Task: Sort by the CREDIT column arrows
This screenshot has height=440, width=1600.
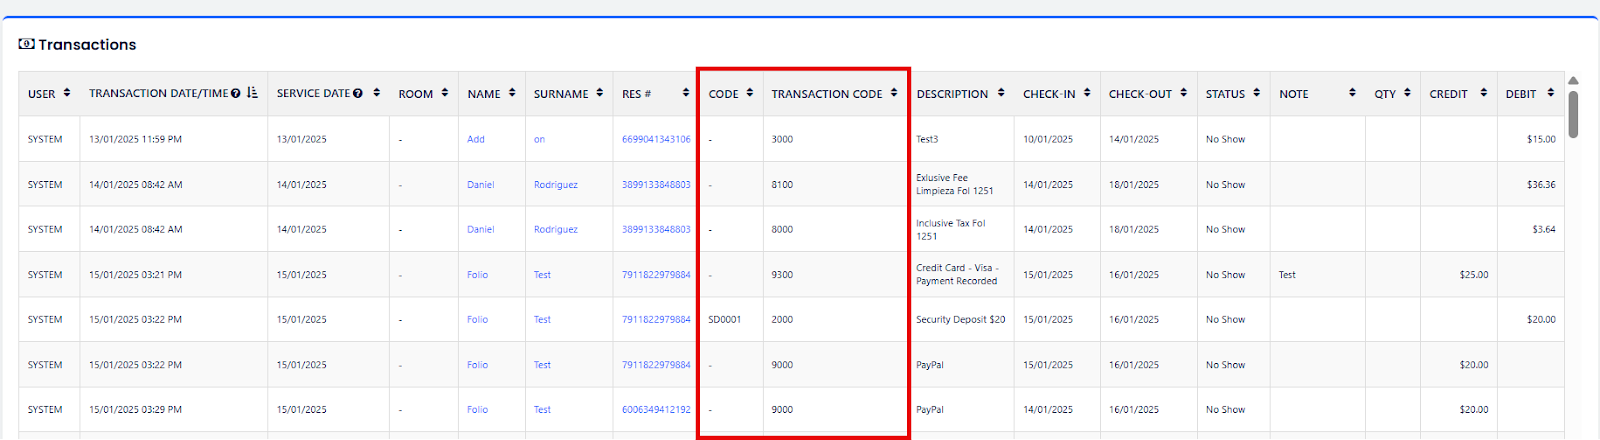Action: tap(1484, 93)
